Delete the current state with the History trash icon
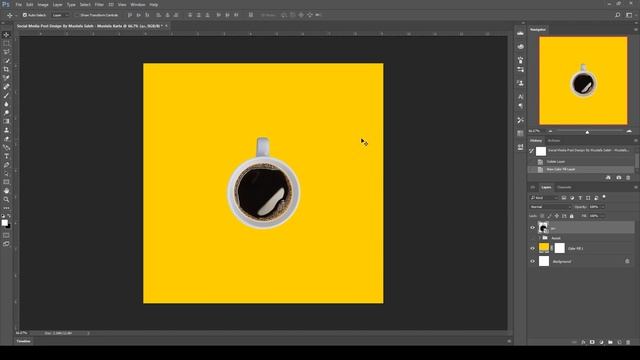 point(628,178)
